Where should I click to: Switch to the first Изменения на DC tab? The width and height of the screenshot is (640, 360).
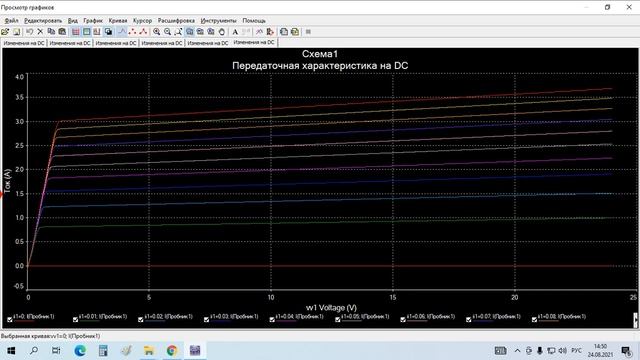(x=24, y=43)
